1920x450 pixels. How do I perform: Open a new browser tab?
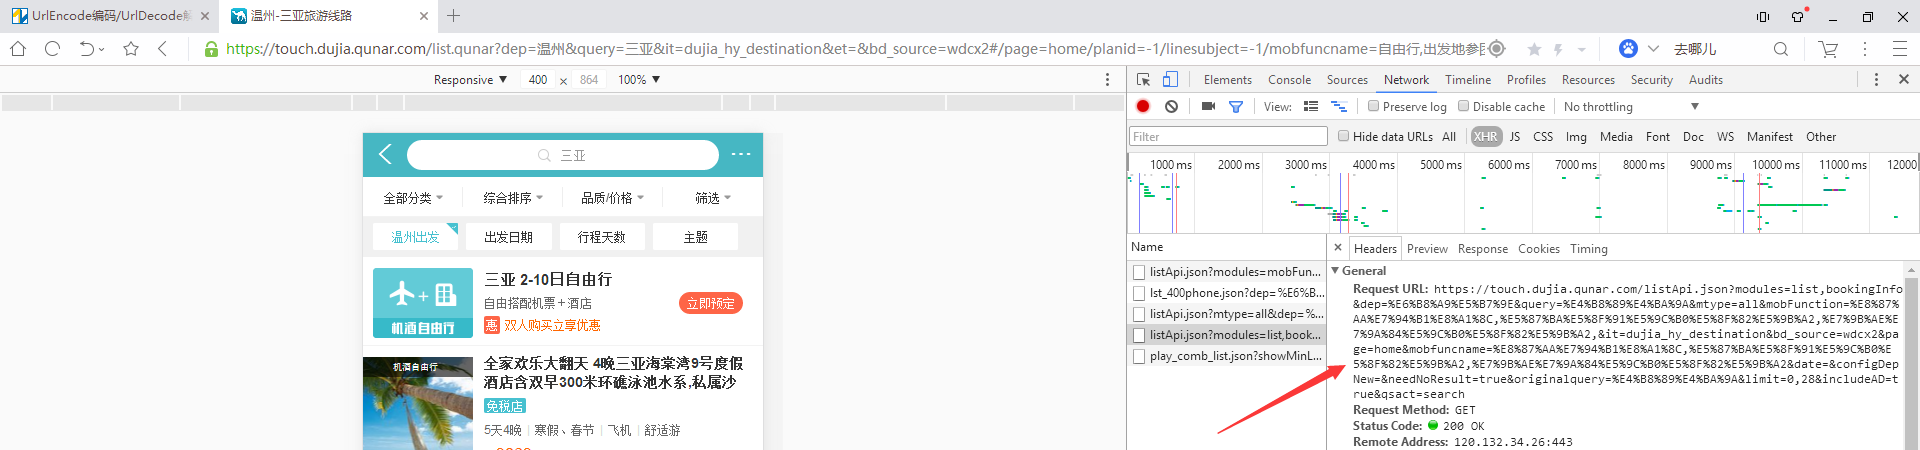453,15
